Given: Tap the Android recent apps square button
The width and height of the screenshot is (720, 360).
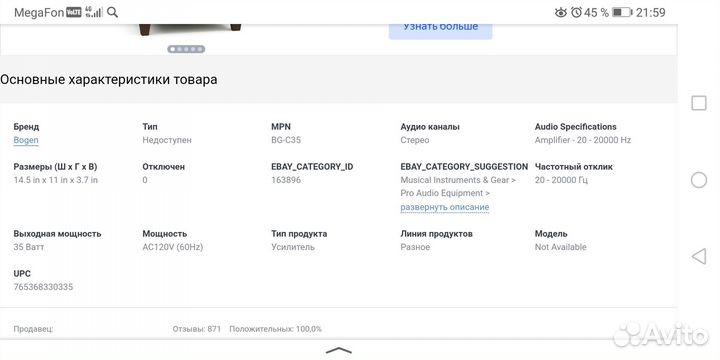Looking at the screenshot, I should [699, 103].
